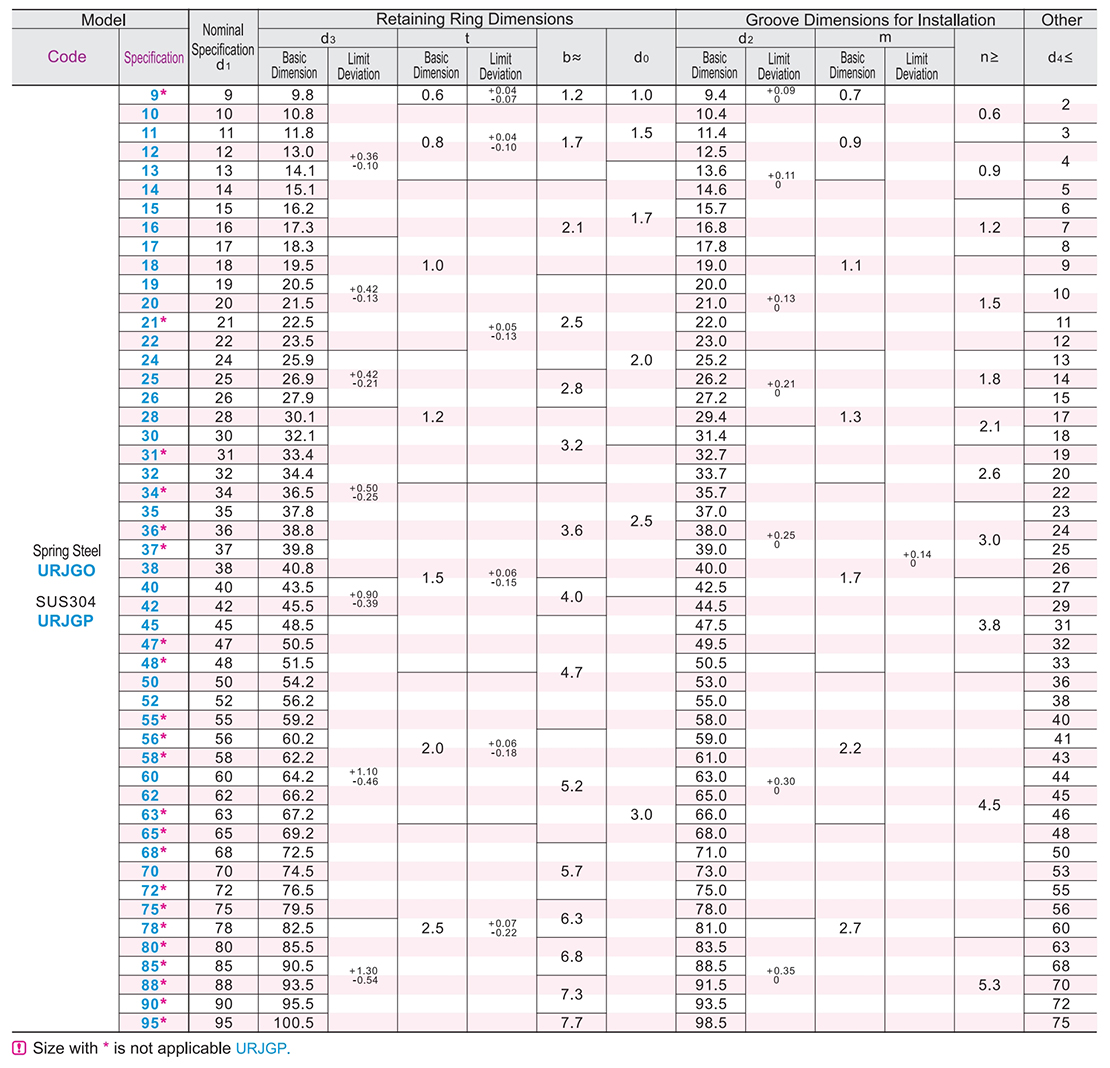Select the d2 value 98.5
The height and width of the screenshot is (1068, 1110).
click(x=711, y=1023)
